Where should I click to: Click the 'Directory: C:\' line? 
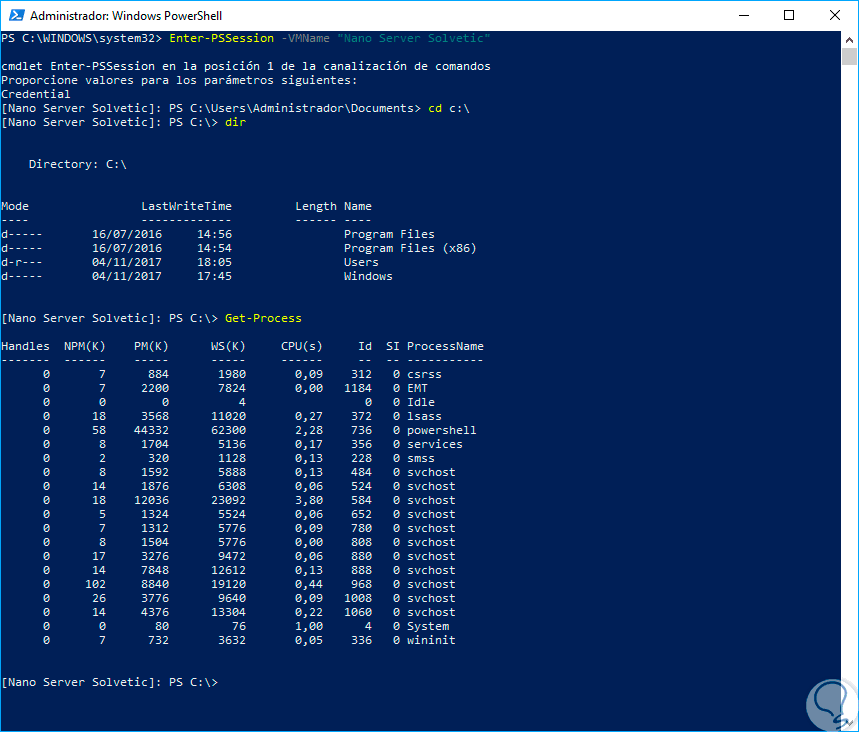[x=78, y=164]
